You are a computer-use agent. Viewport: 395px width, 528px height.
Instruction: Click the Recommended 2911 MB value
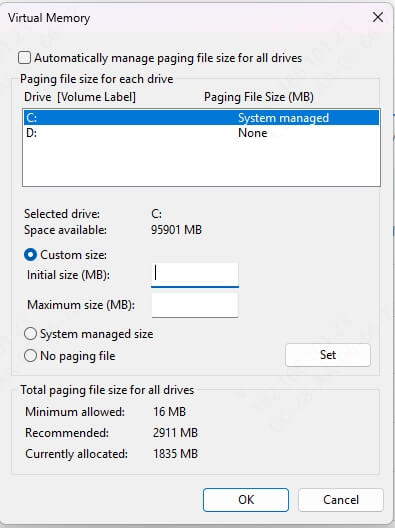tap(175, 433)
